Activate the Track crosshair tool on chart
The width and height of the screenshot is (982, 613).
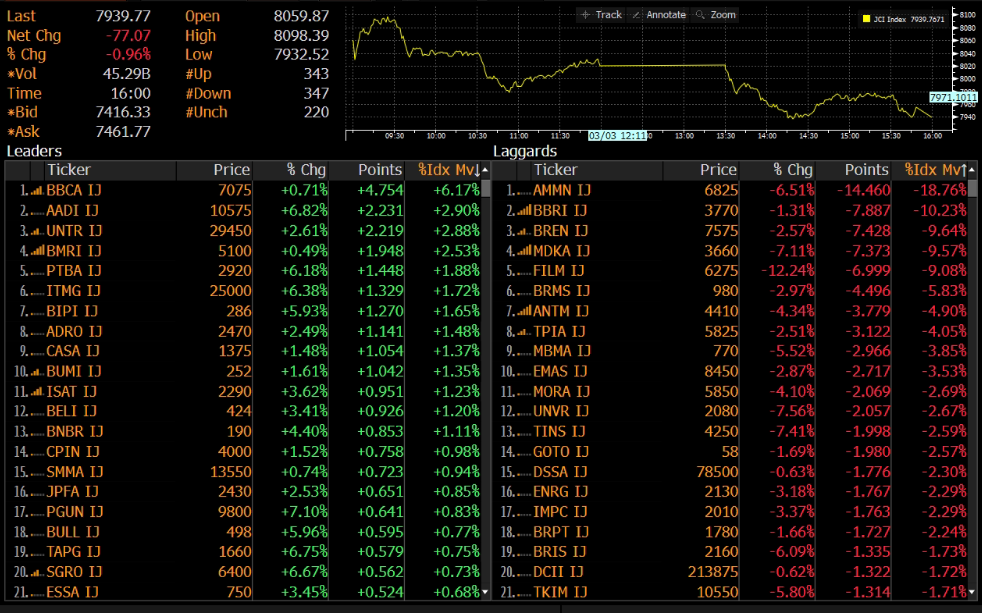point(600,15)
